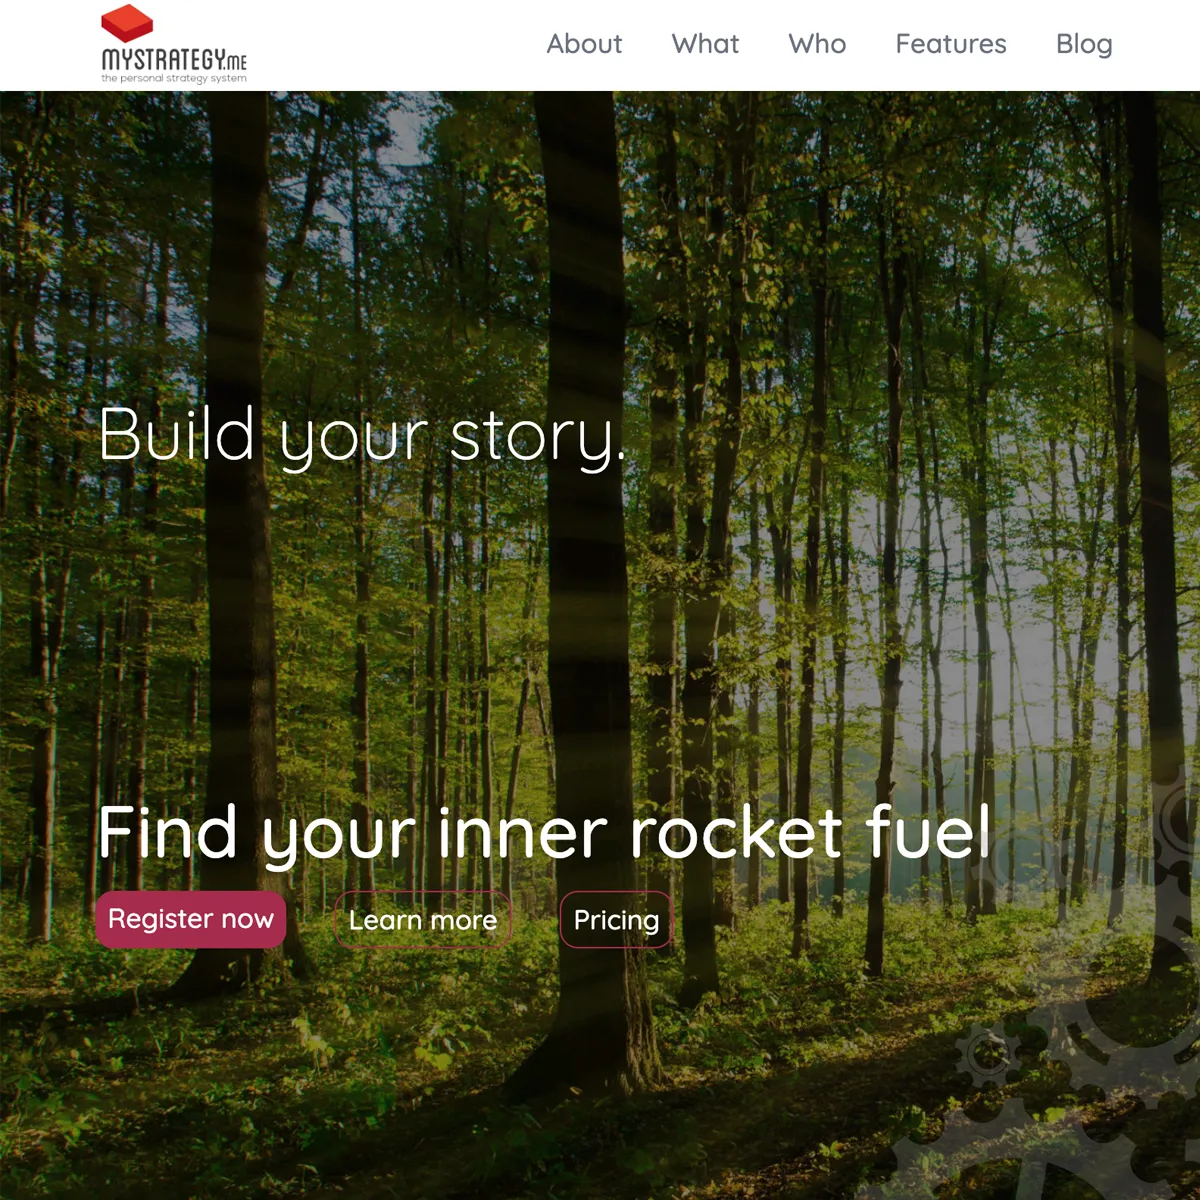Open the Who navigation link
1200x1200 pixels.
pyautogui.click(x=817, y=44)
